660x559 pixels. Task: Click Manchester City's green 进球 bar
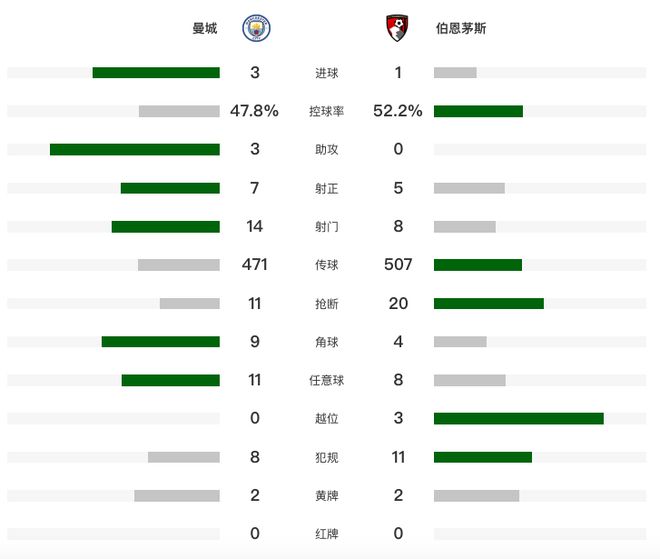(156, 73)
